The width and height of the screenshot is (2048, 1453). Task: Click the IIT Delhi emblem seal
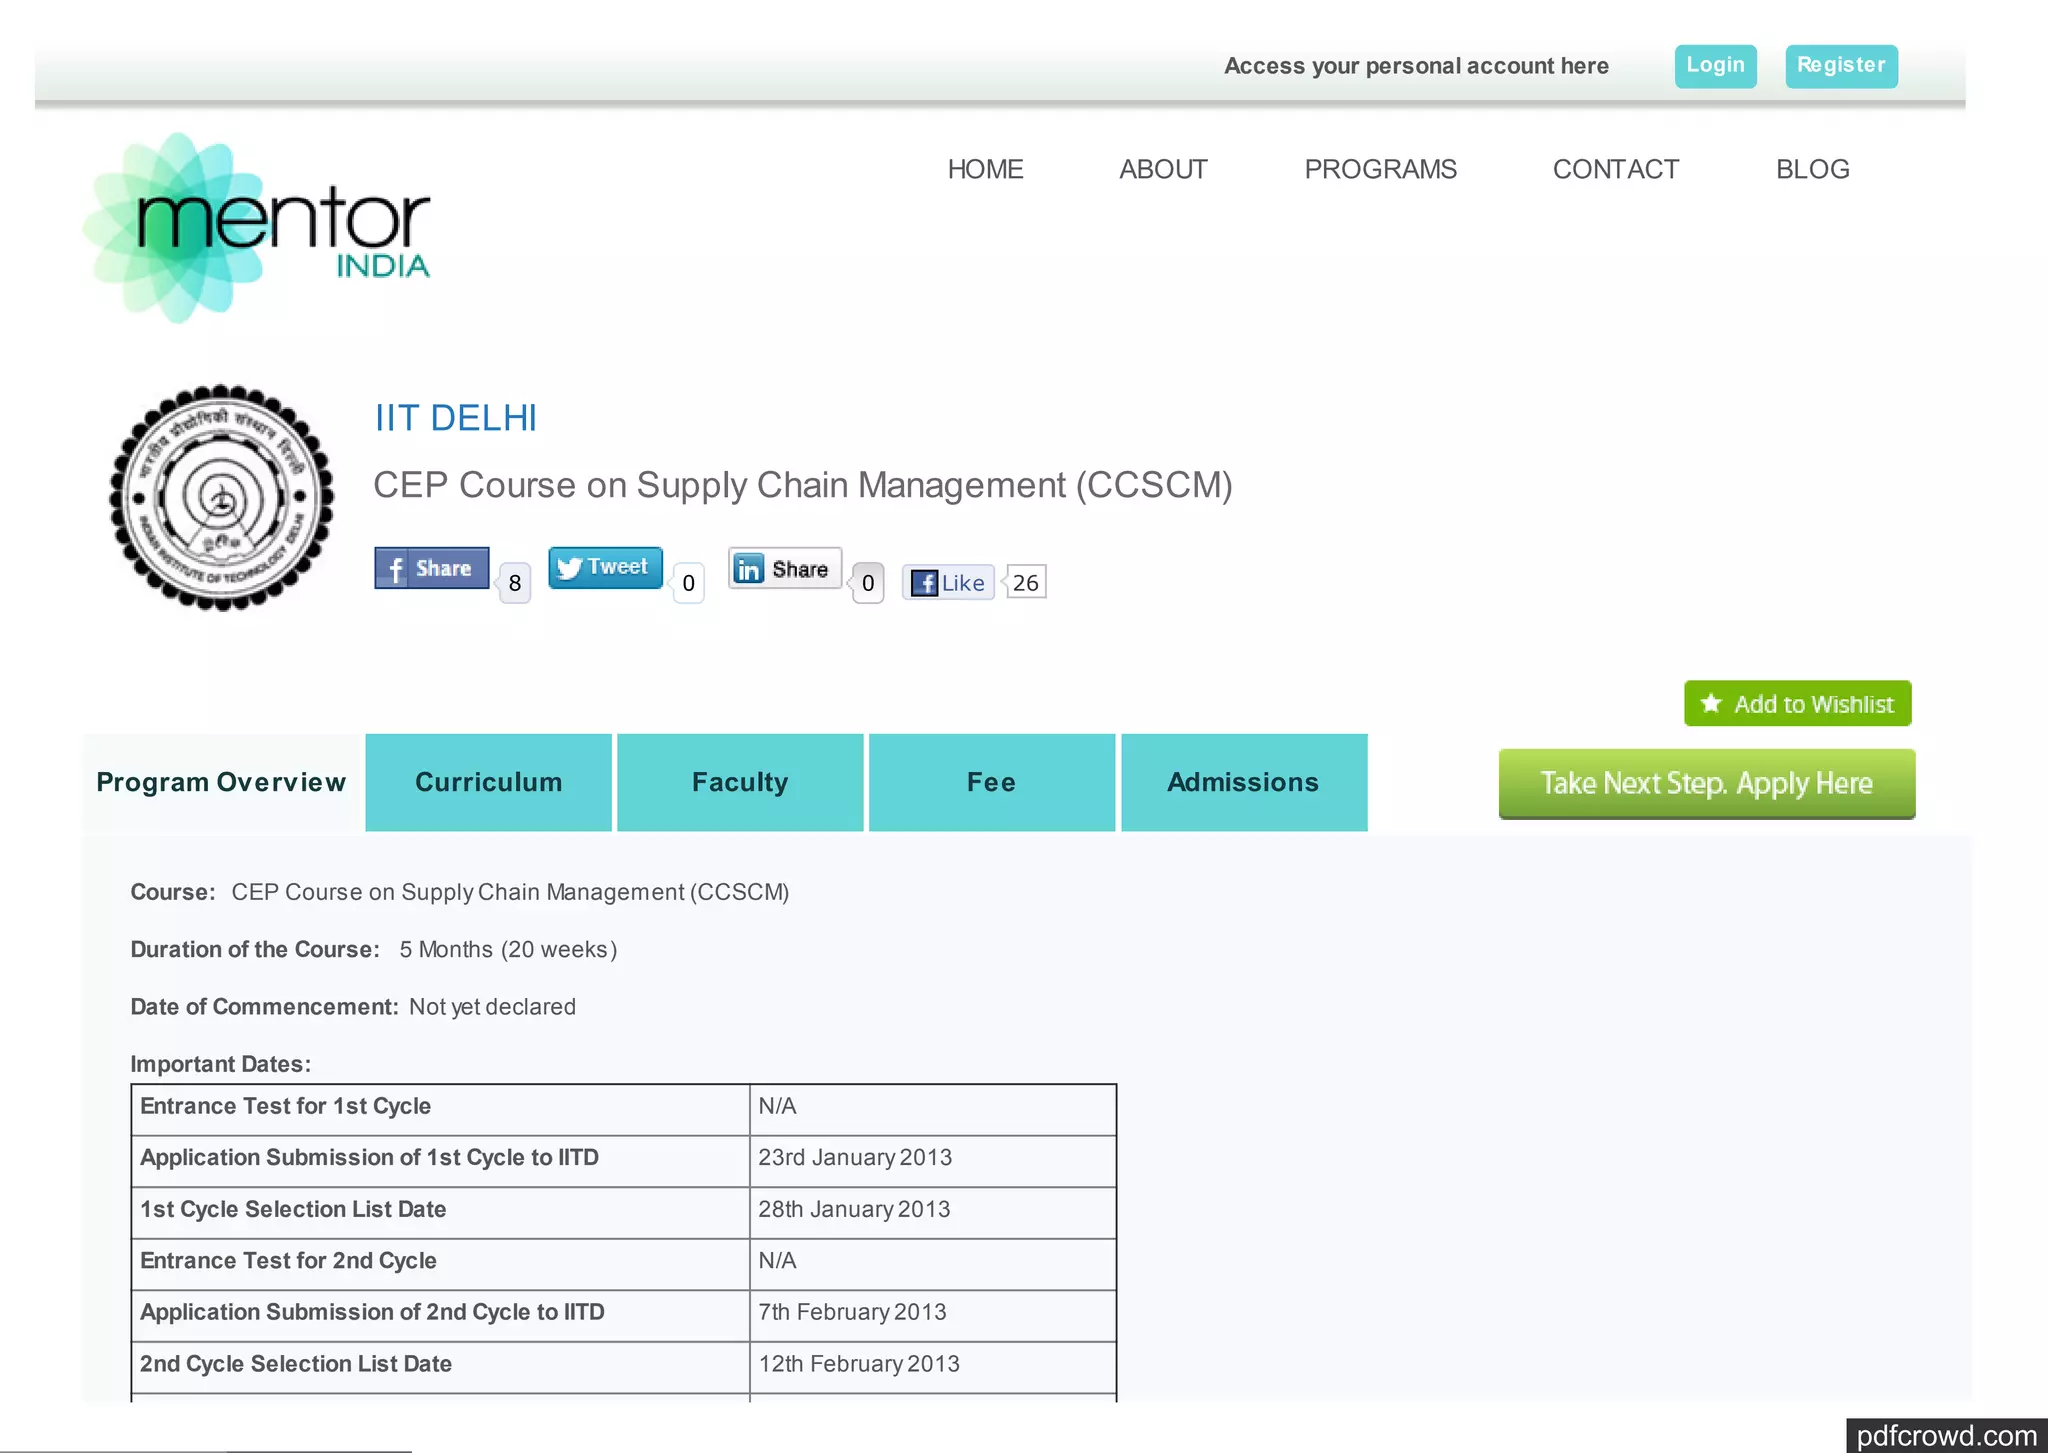coord(221,497)
